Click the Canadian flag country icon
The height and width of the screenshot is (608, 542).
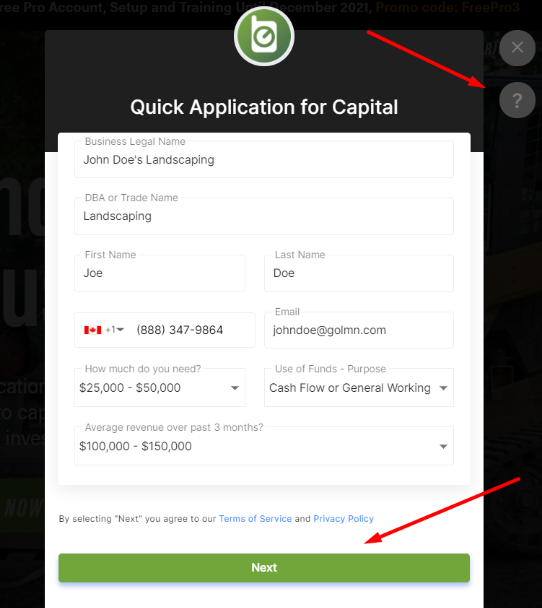coord(93,330)
